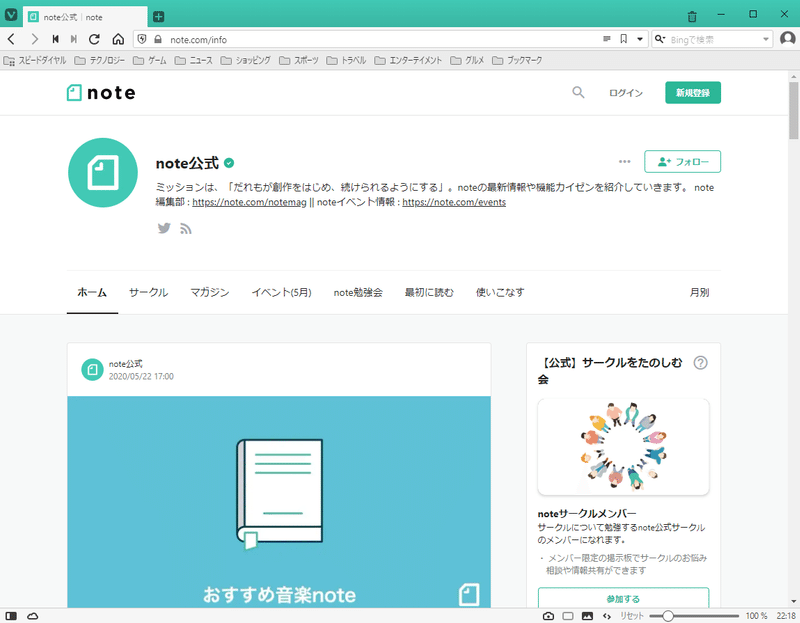Open the note.com/notemag link
Viewport: 800px width, 623px height.
249,202
